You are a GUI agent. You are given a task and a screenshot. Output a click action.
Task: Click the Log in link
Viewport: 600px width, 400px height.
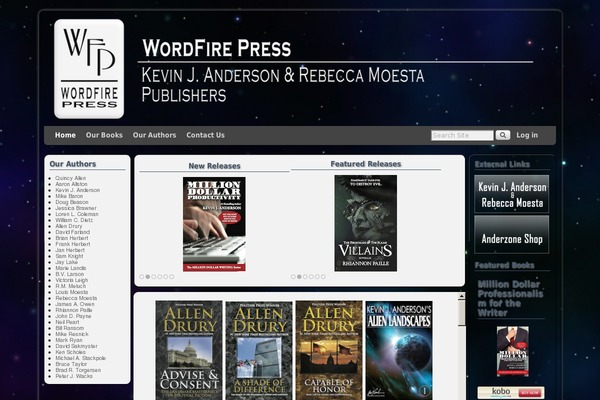(527, 135)
